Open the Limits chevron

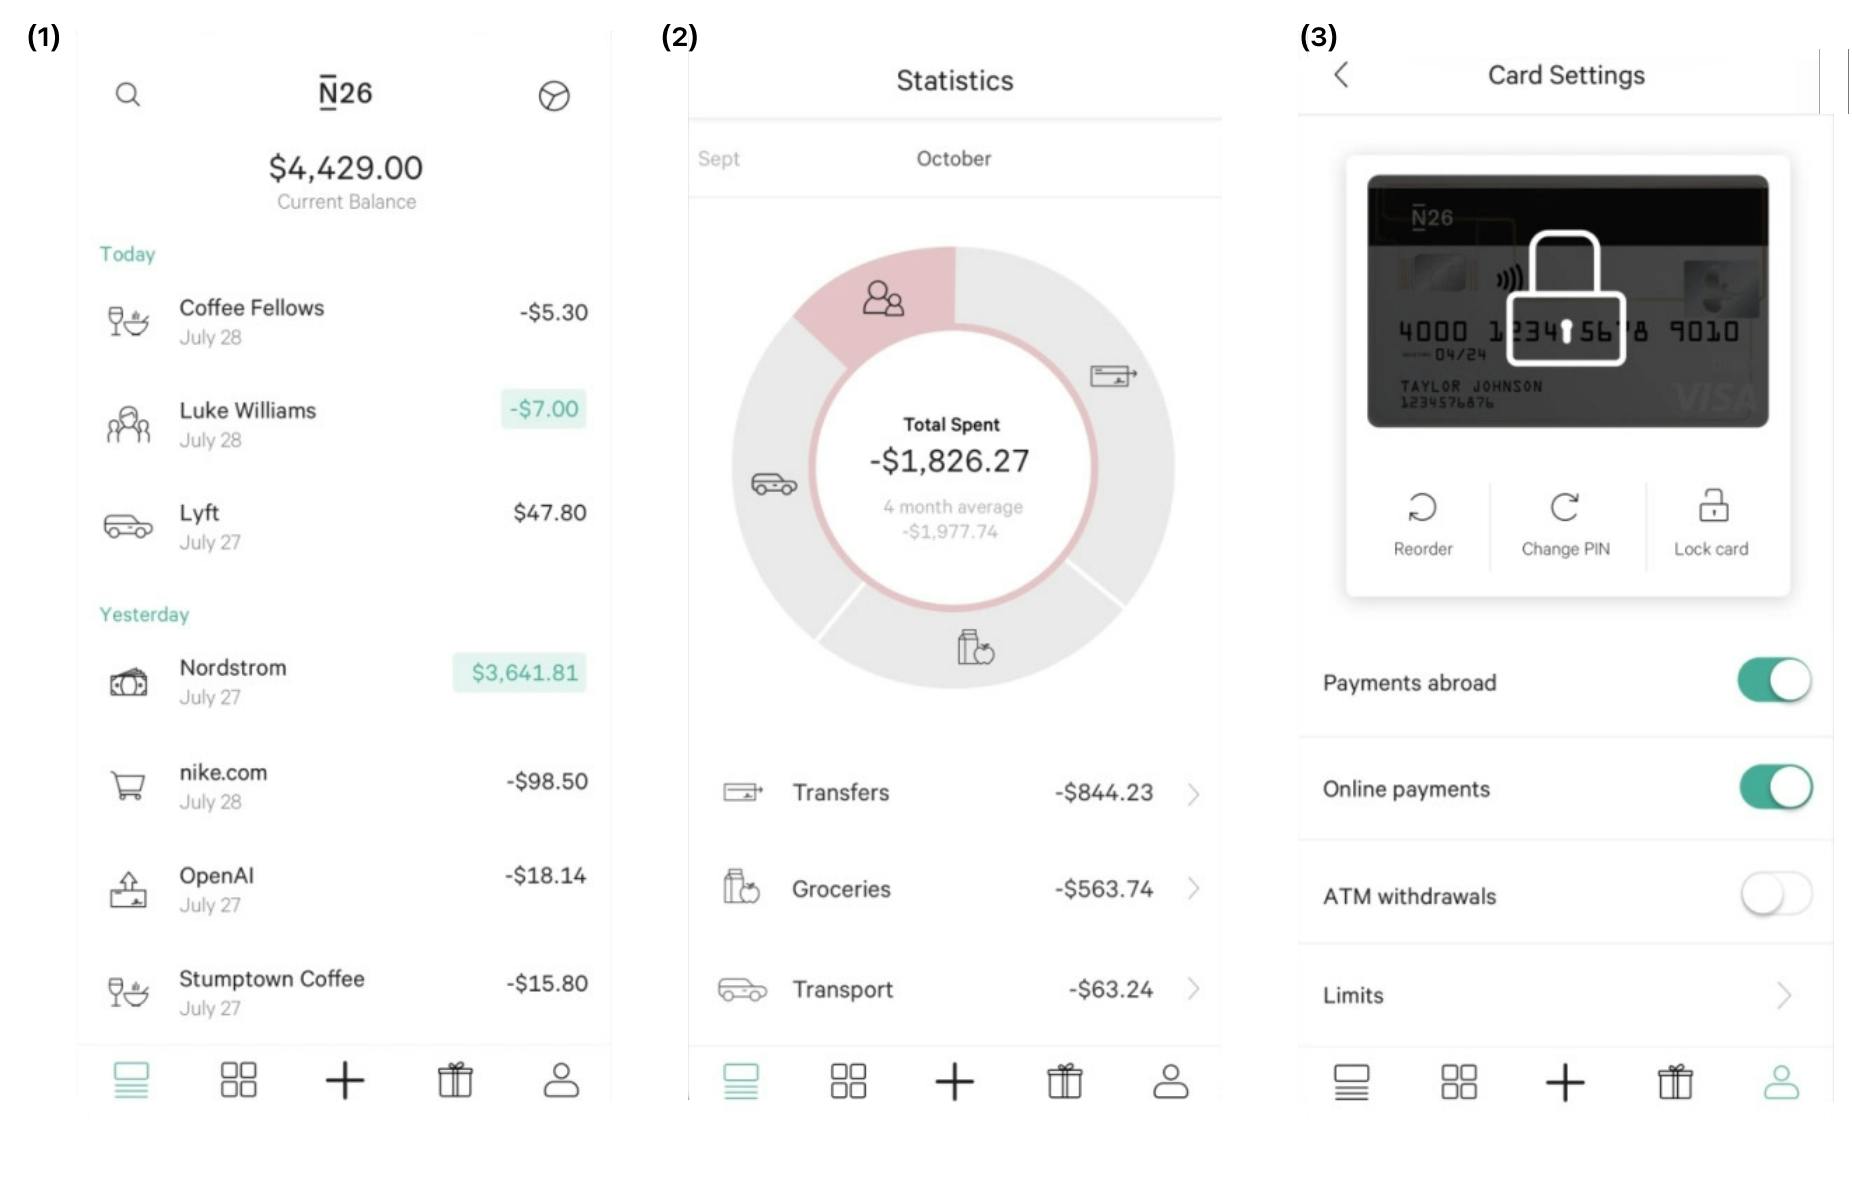pyautogui.click(x=1784, y=995)
